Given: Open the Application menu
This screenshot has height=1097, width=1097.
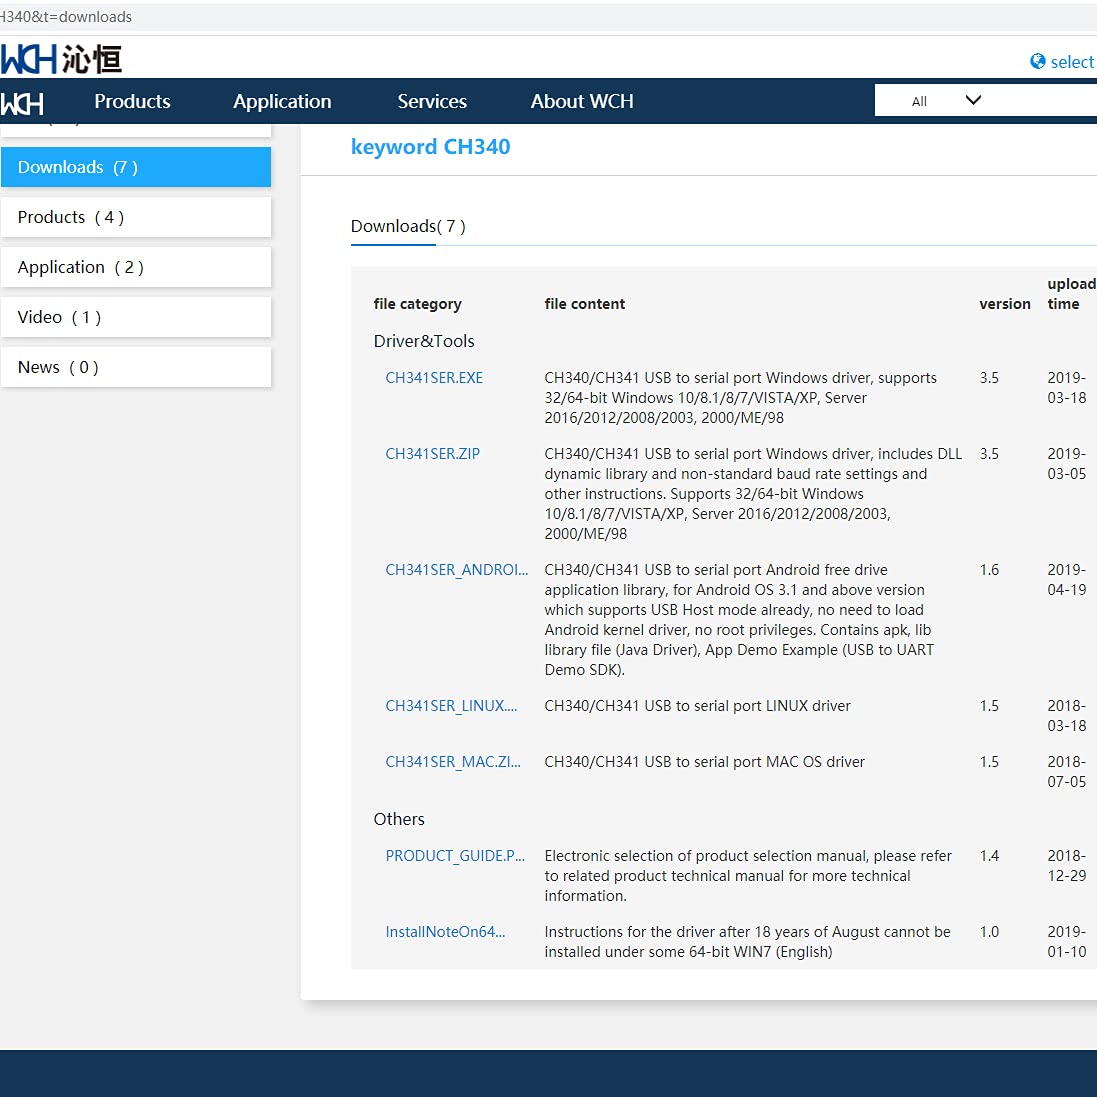Looking at the screenshot, I should click(282, 101).
